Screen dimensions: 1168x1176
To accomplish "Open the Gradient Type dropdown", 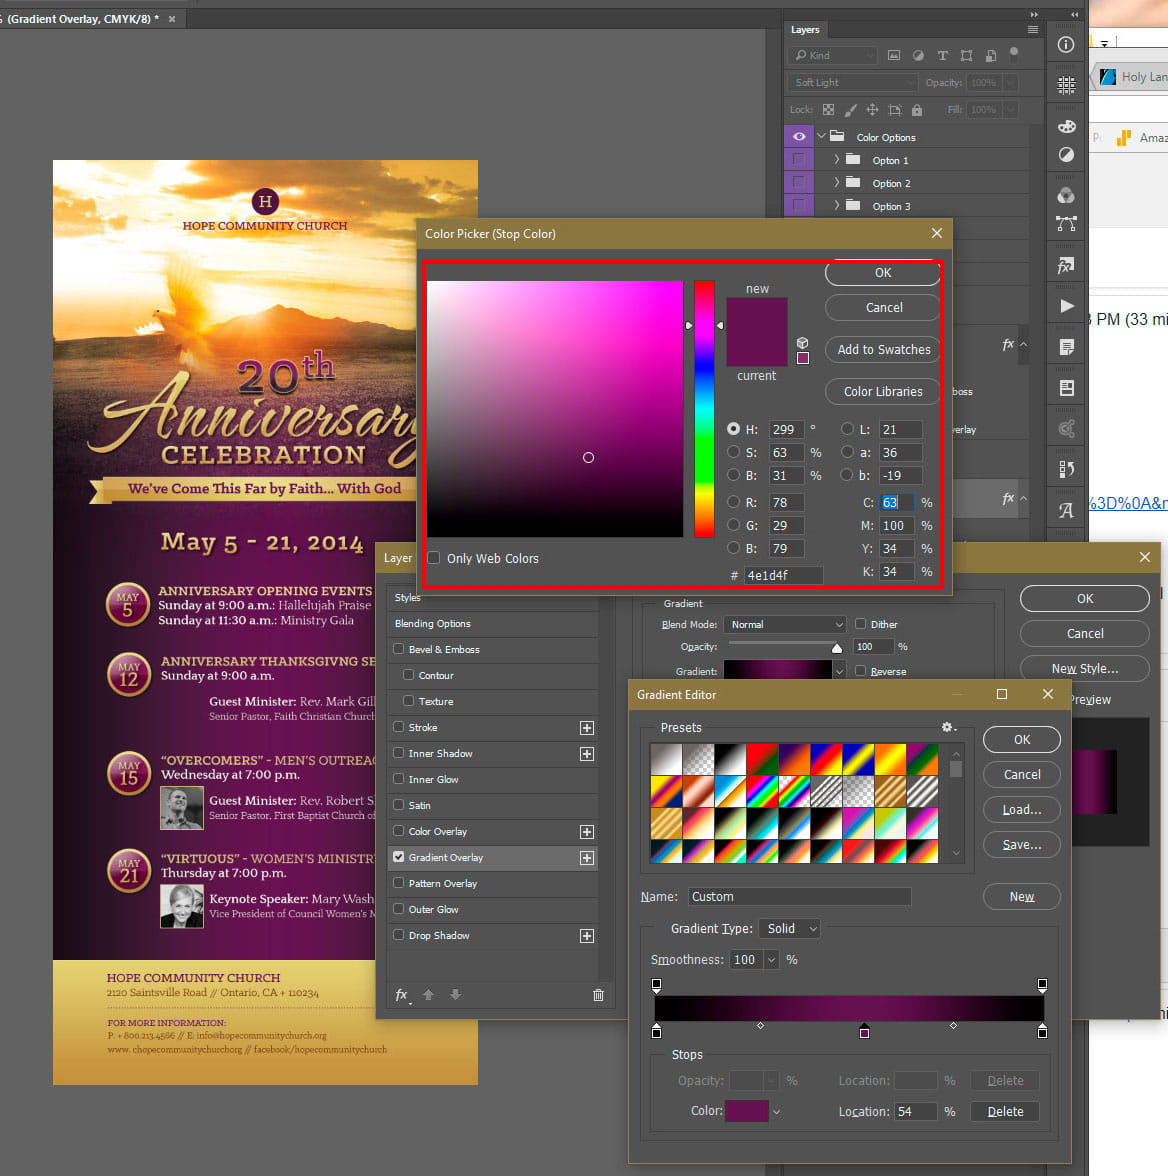I will (x=790, y=929).
